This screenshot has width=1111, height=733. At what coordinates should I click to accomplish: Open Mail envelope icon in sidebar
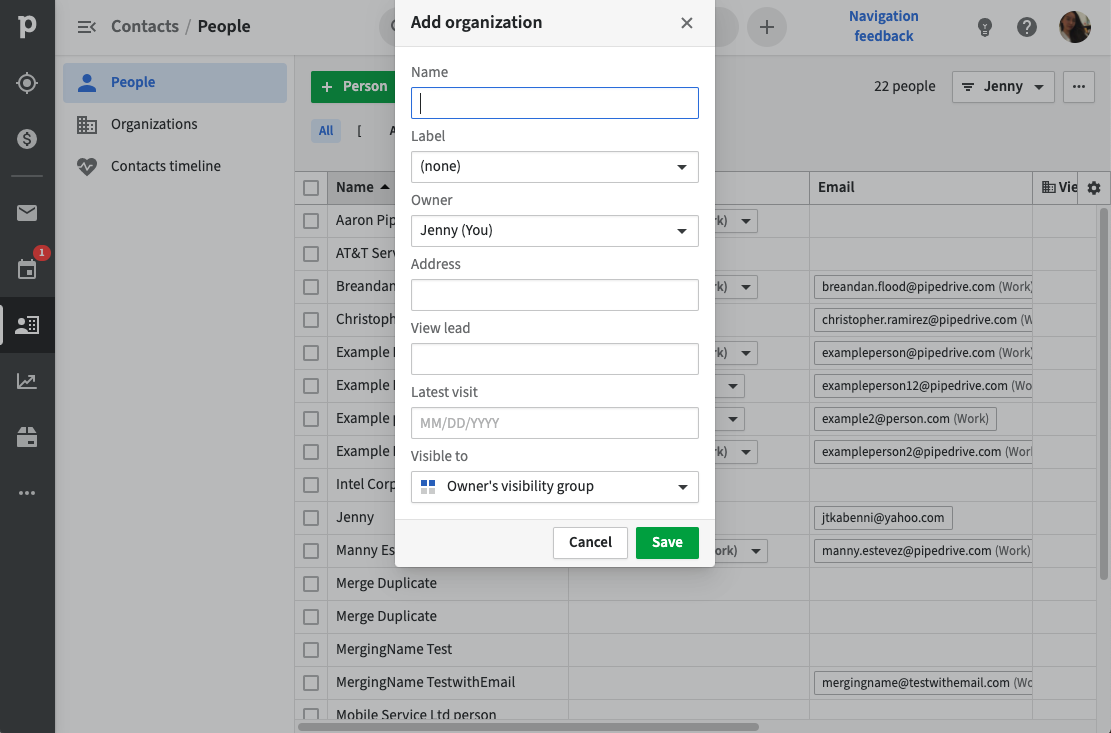(27, 213)
